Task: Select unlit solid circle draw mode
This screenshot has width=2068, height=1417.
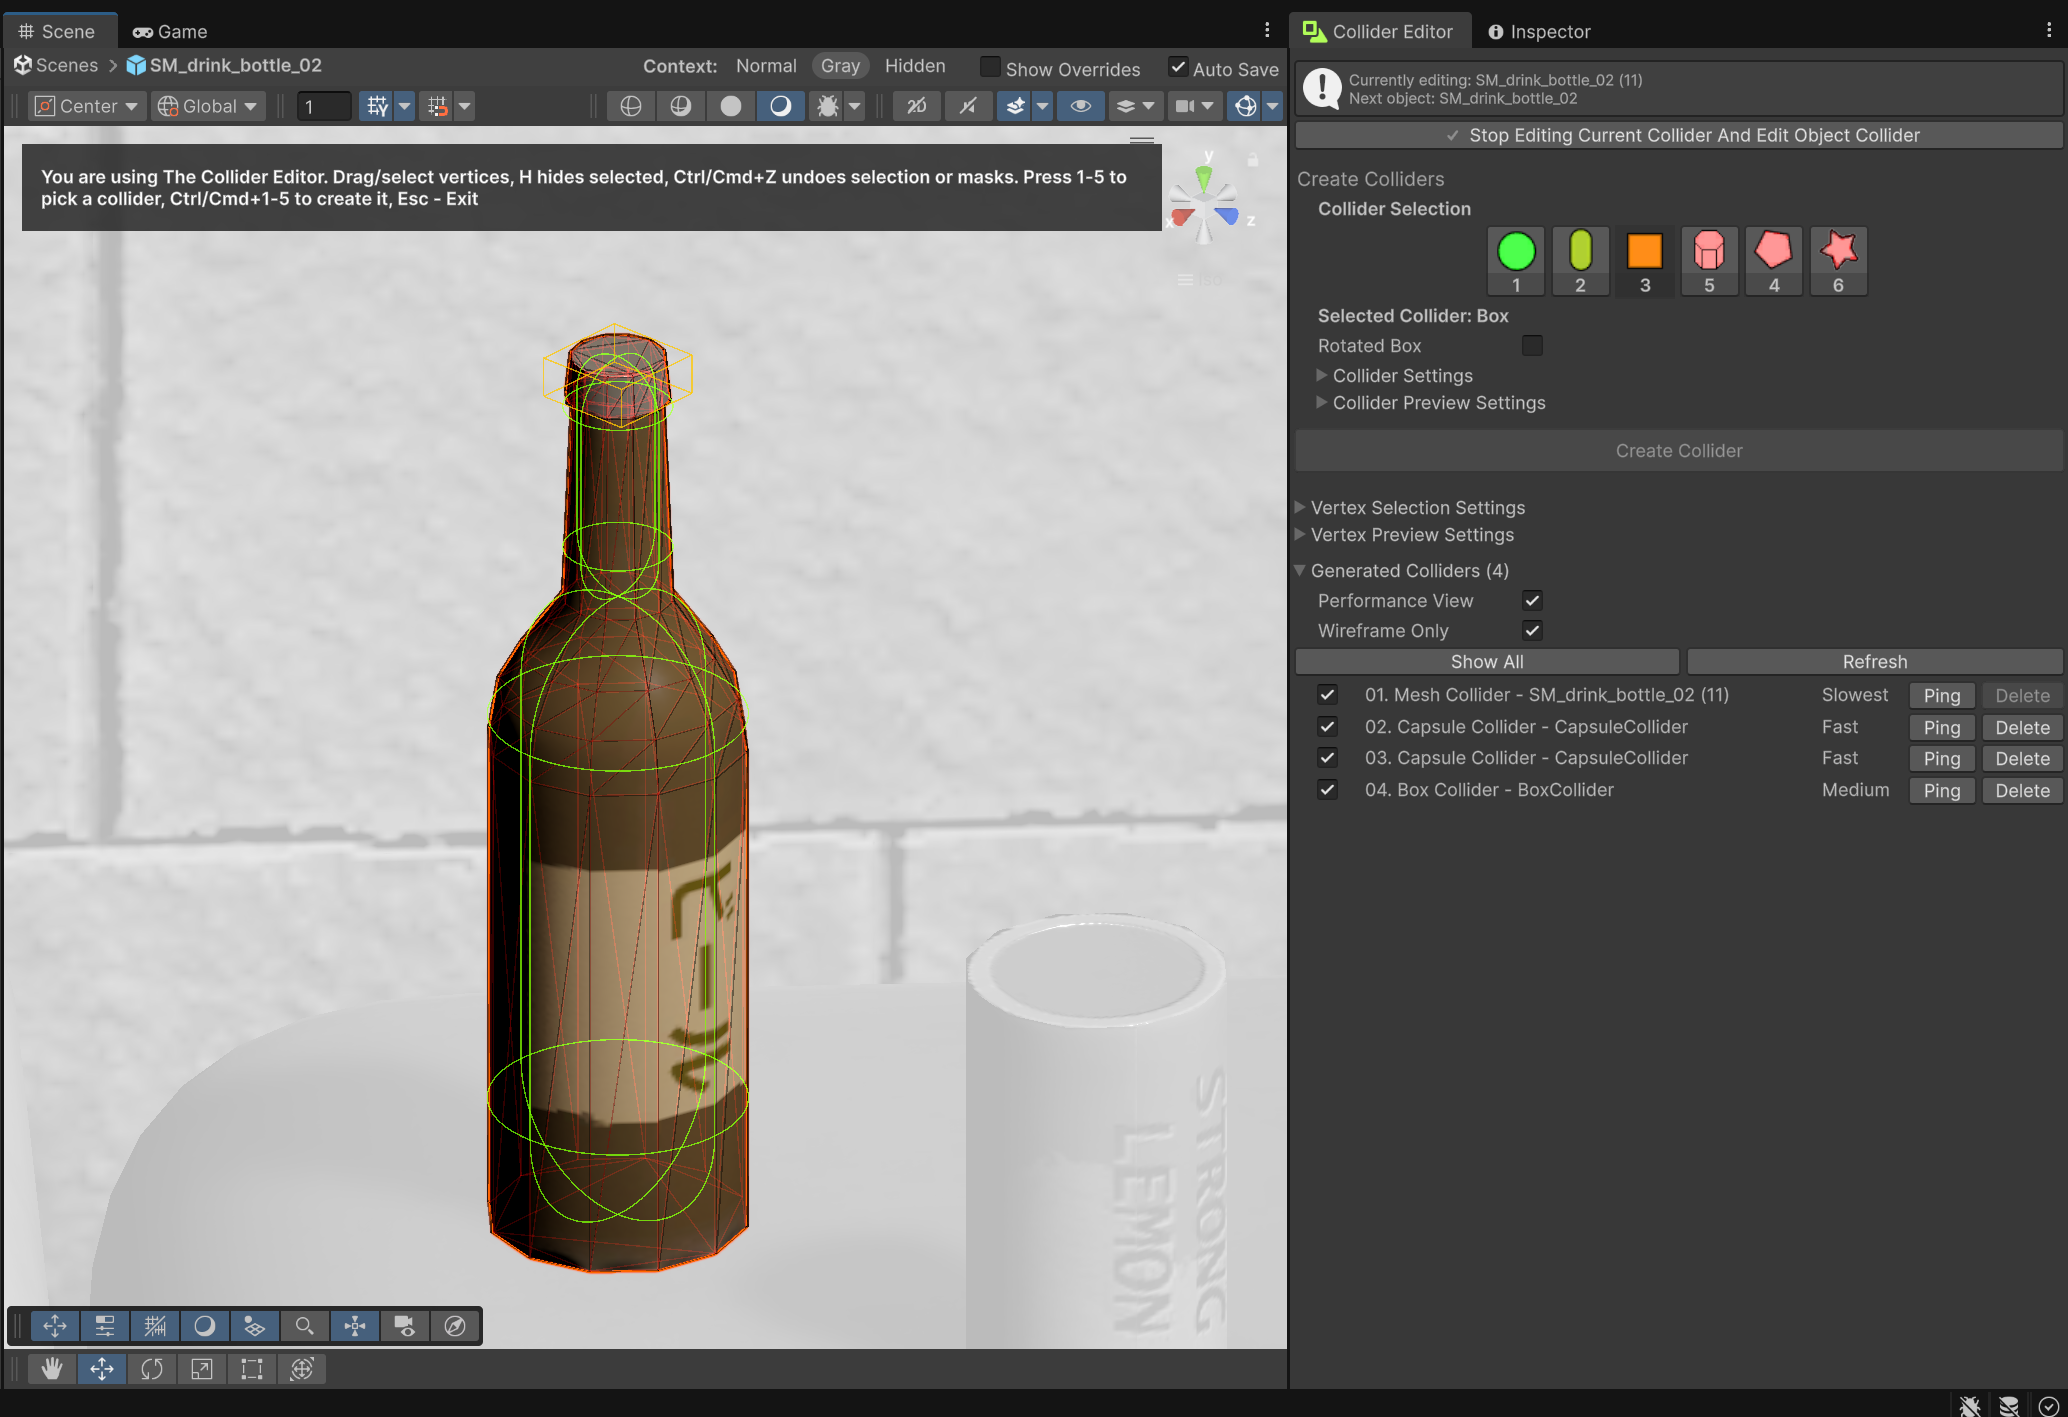Action: tap(731, 106)
